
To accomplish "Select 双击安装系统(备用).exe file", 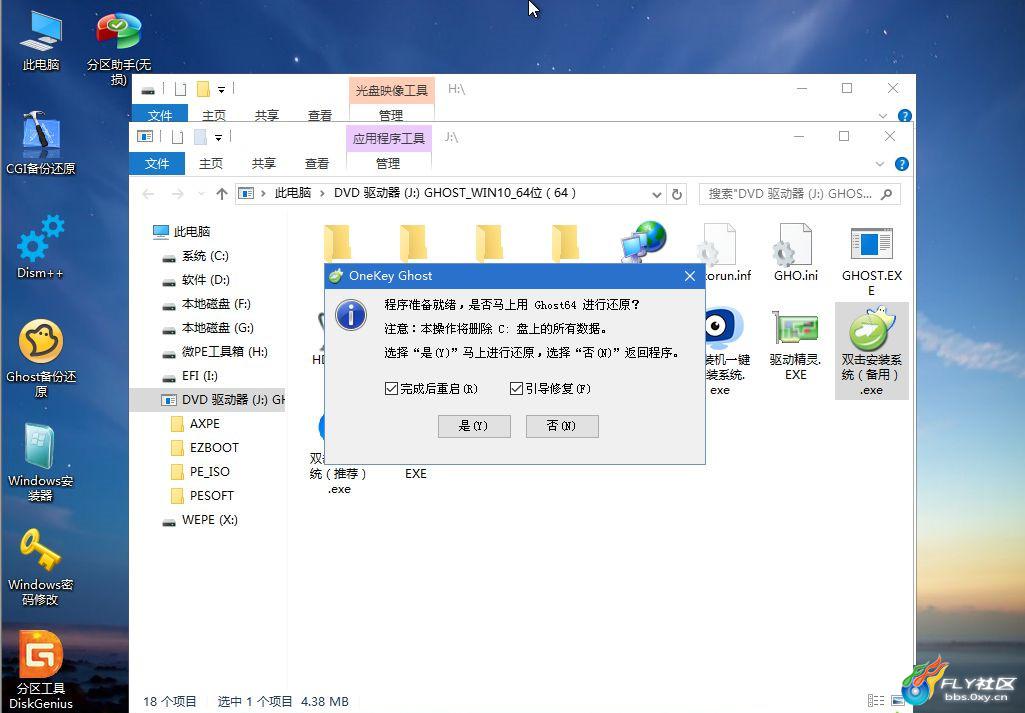I will point(871,351).
